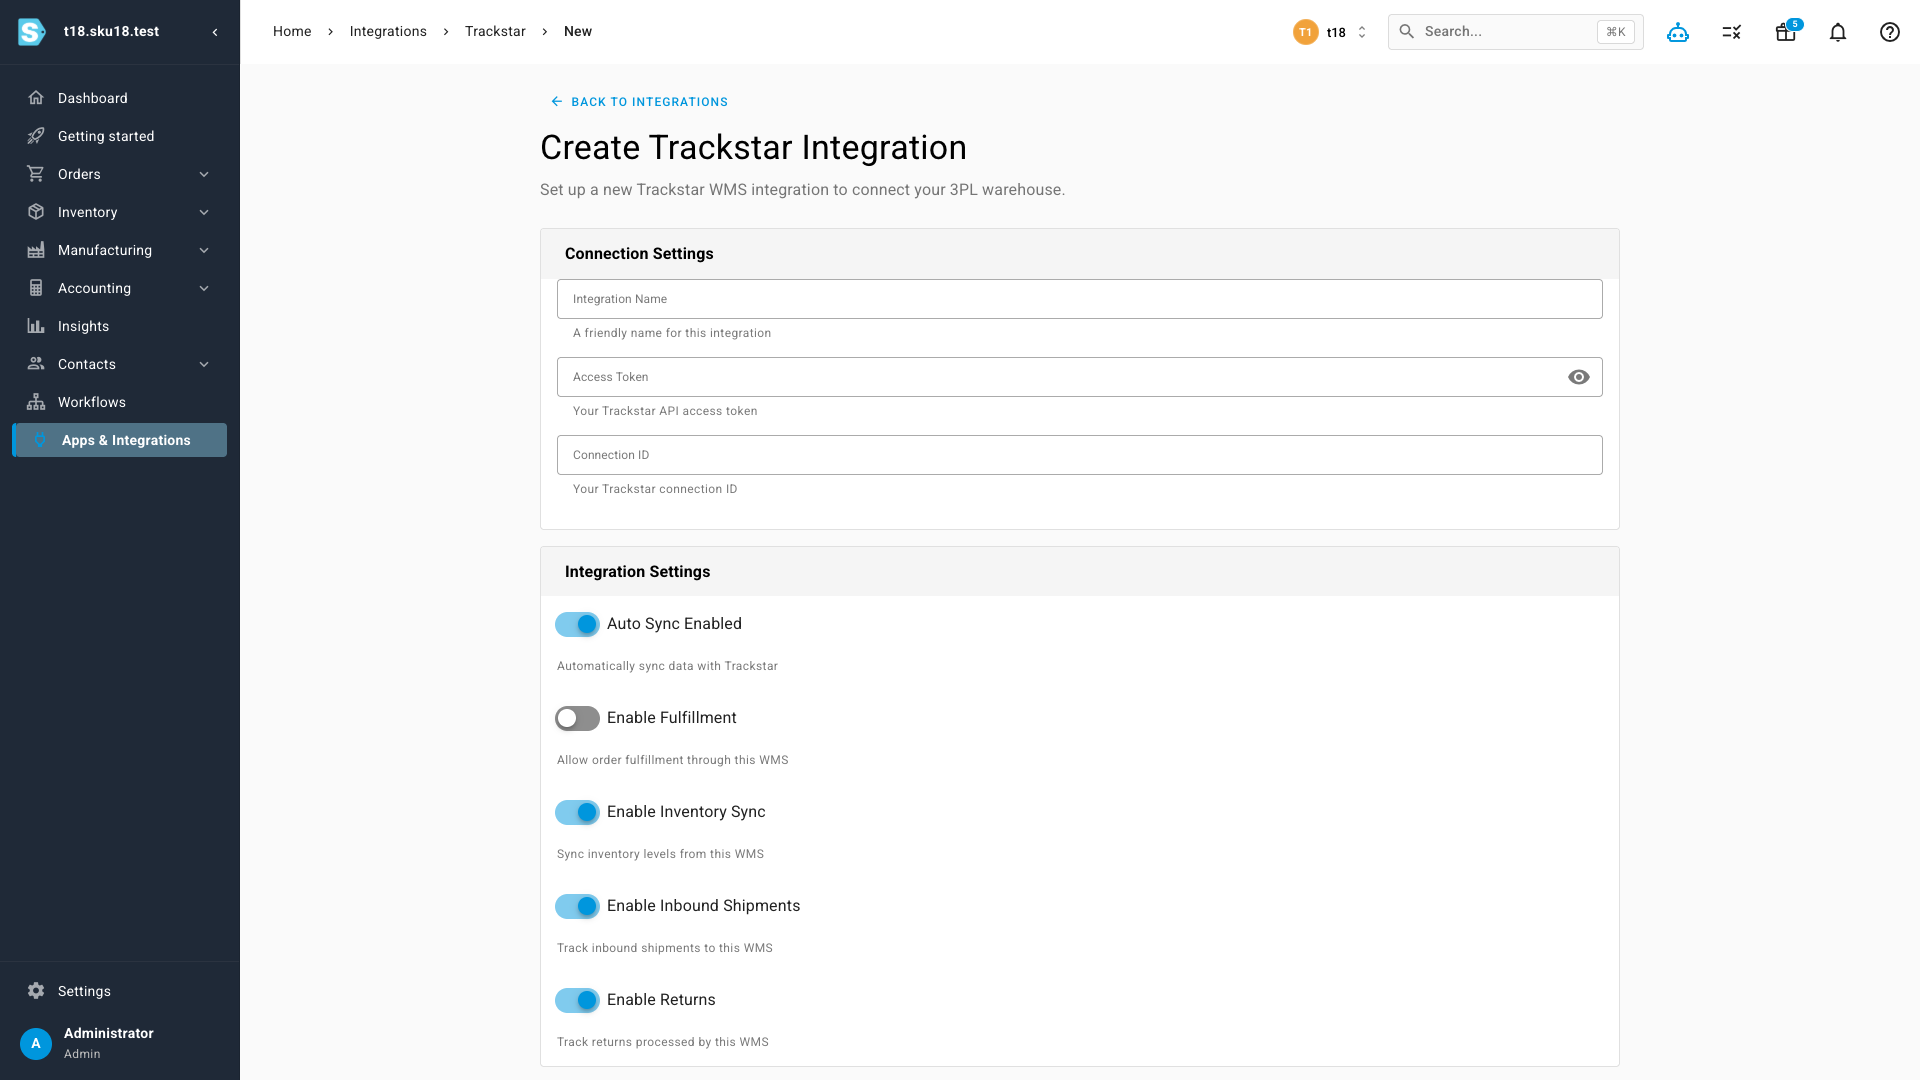Click the Contacts people icon

tap(36, 364)
